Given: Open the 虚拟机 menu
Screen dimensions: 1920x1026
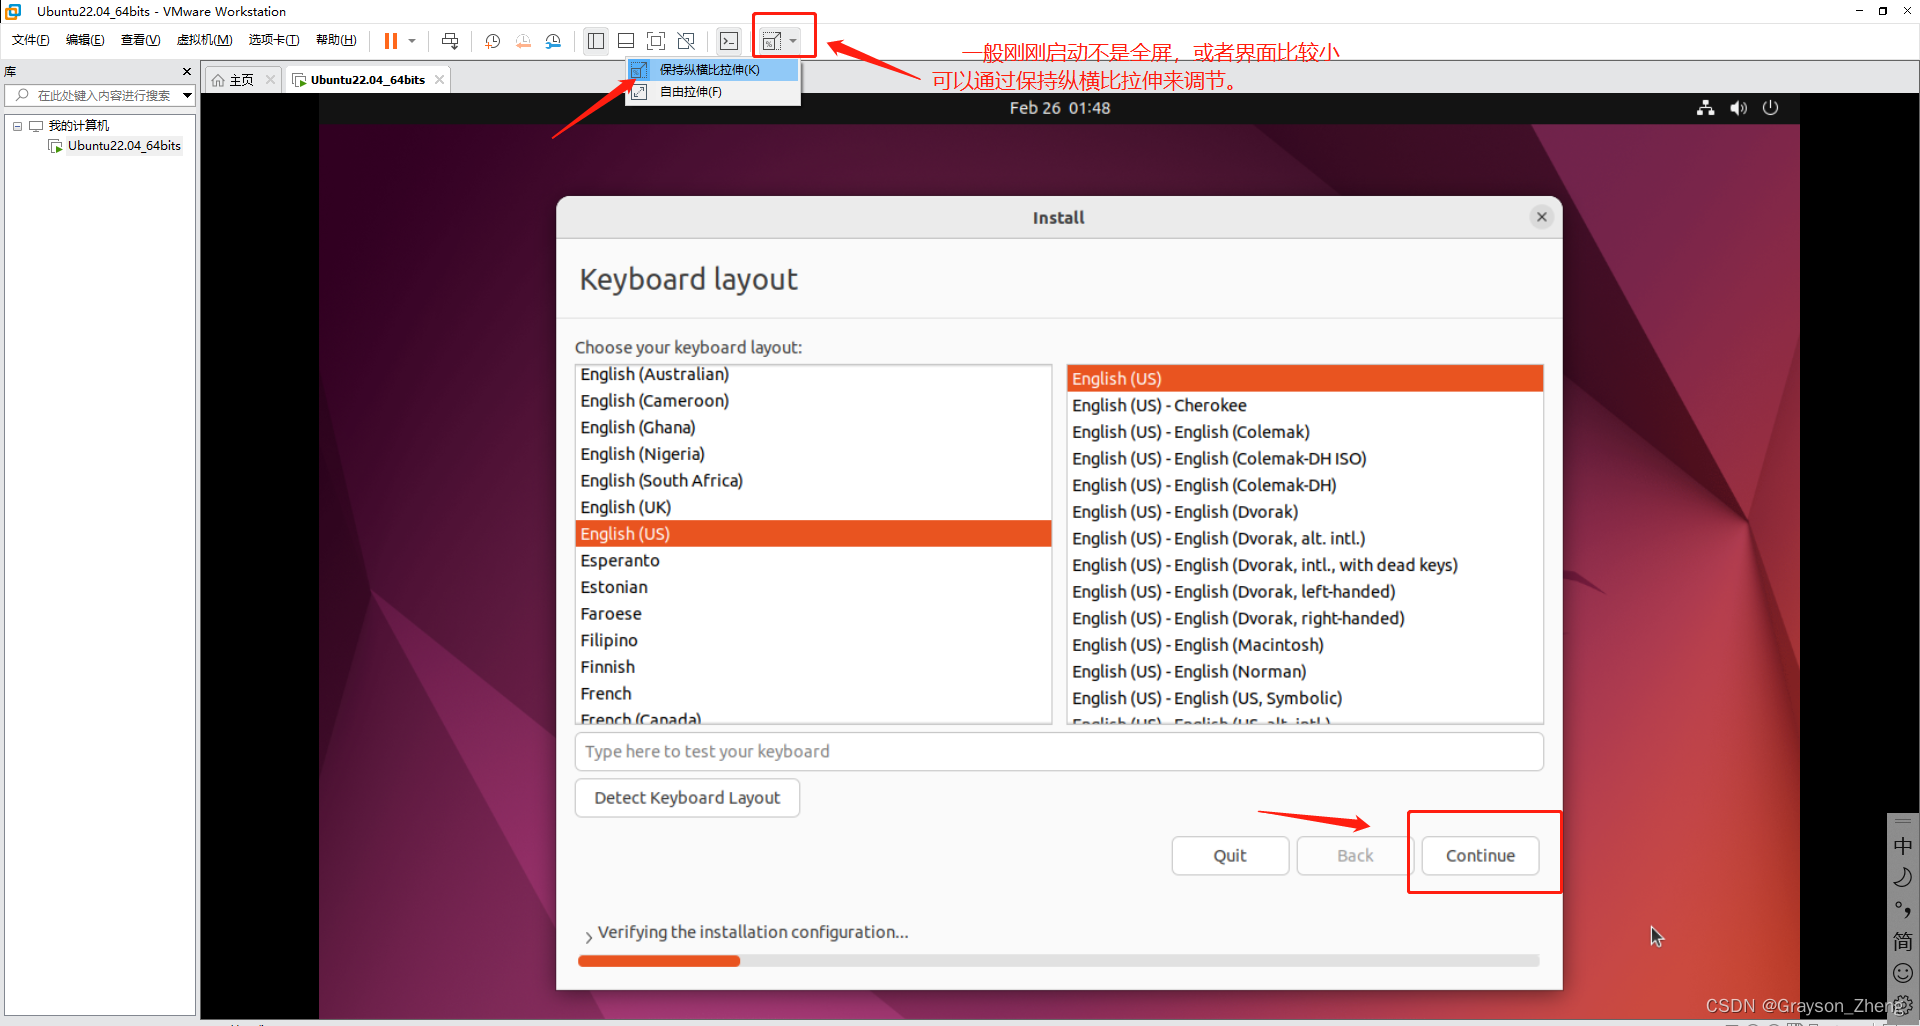Looking at the screenshot, I should click(204, 40).
